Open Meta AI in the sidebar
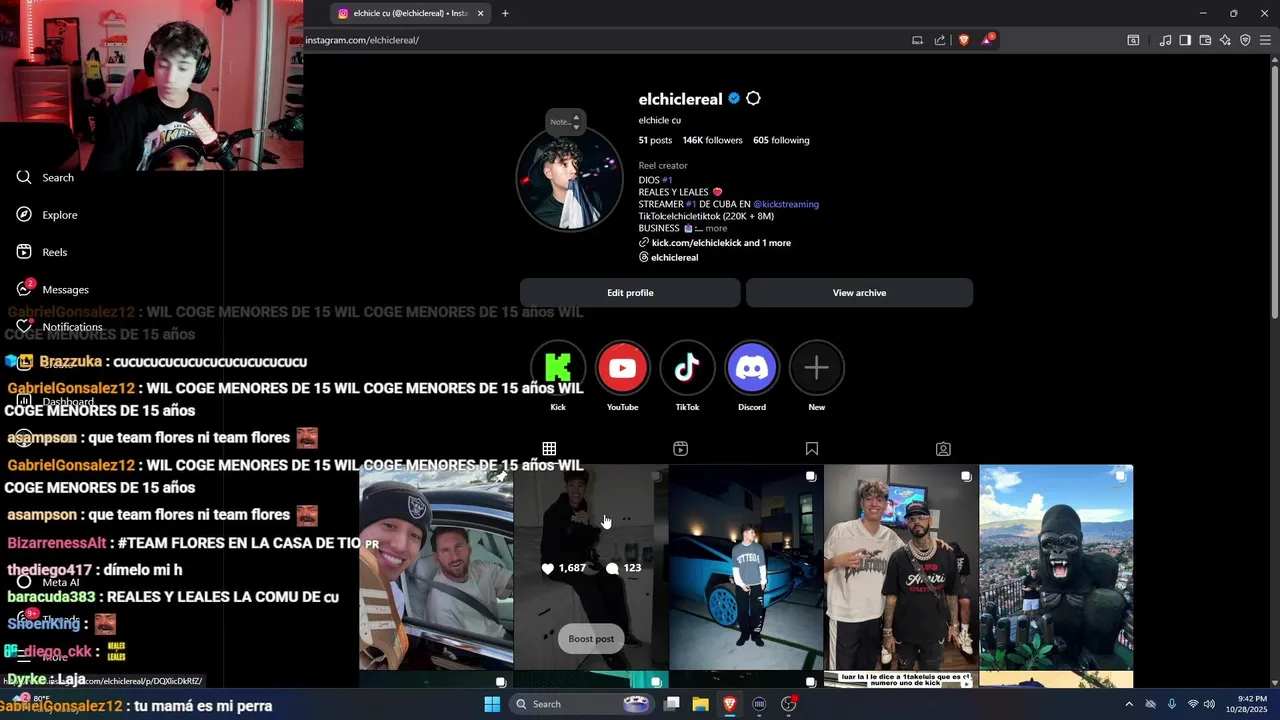 (x=48, y=582)
